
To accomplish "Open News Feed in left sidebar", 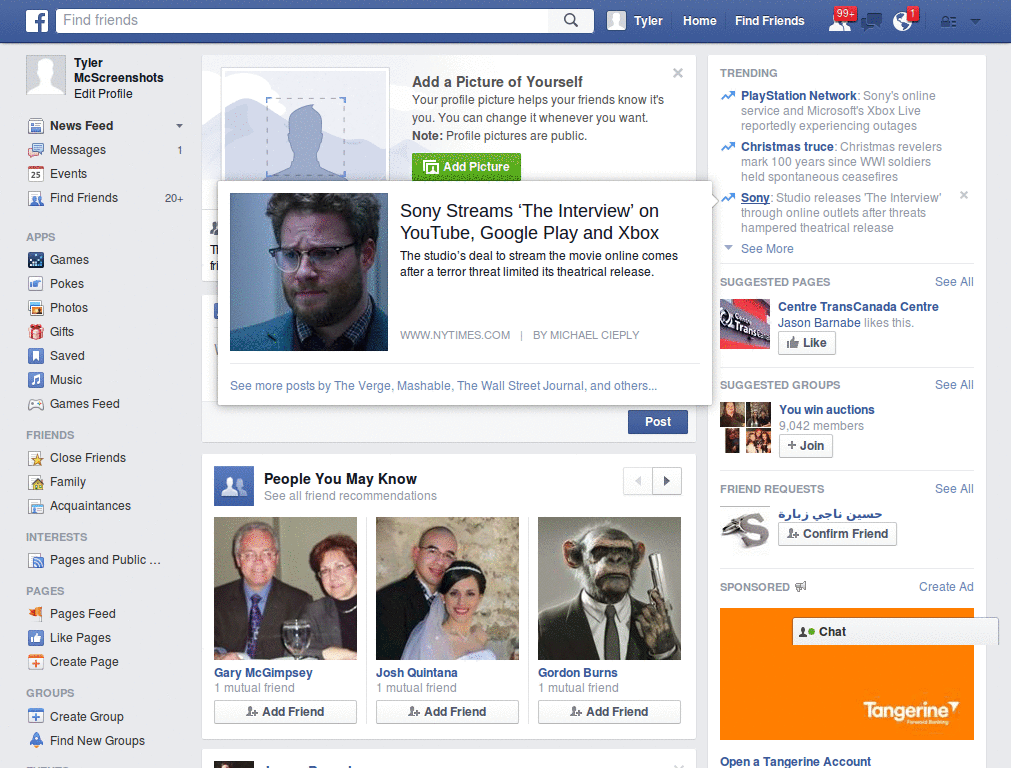I will [82, 125].
